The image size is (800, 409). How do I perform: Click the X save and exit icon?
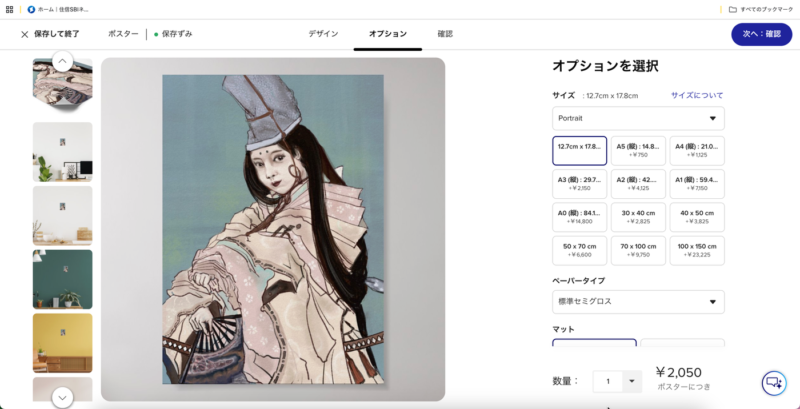(24, 35)
